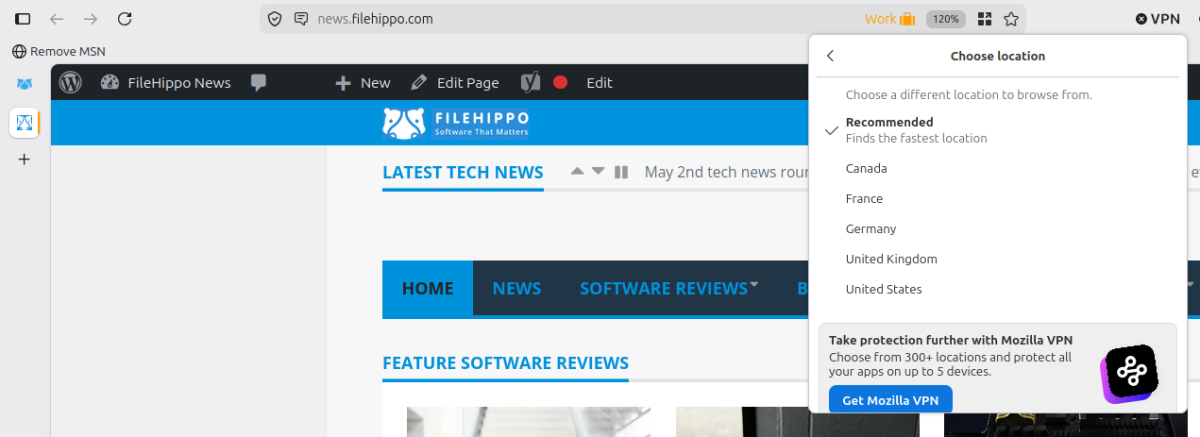This screenshot has height=437, width=1200.
Task: Open the extensions grid icon in the address bar
Action: click(985, 19)
